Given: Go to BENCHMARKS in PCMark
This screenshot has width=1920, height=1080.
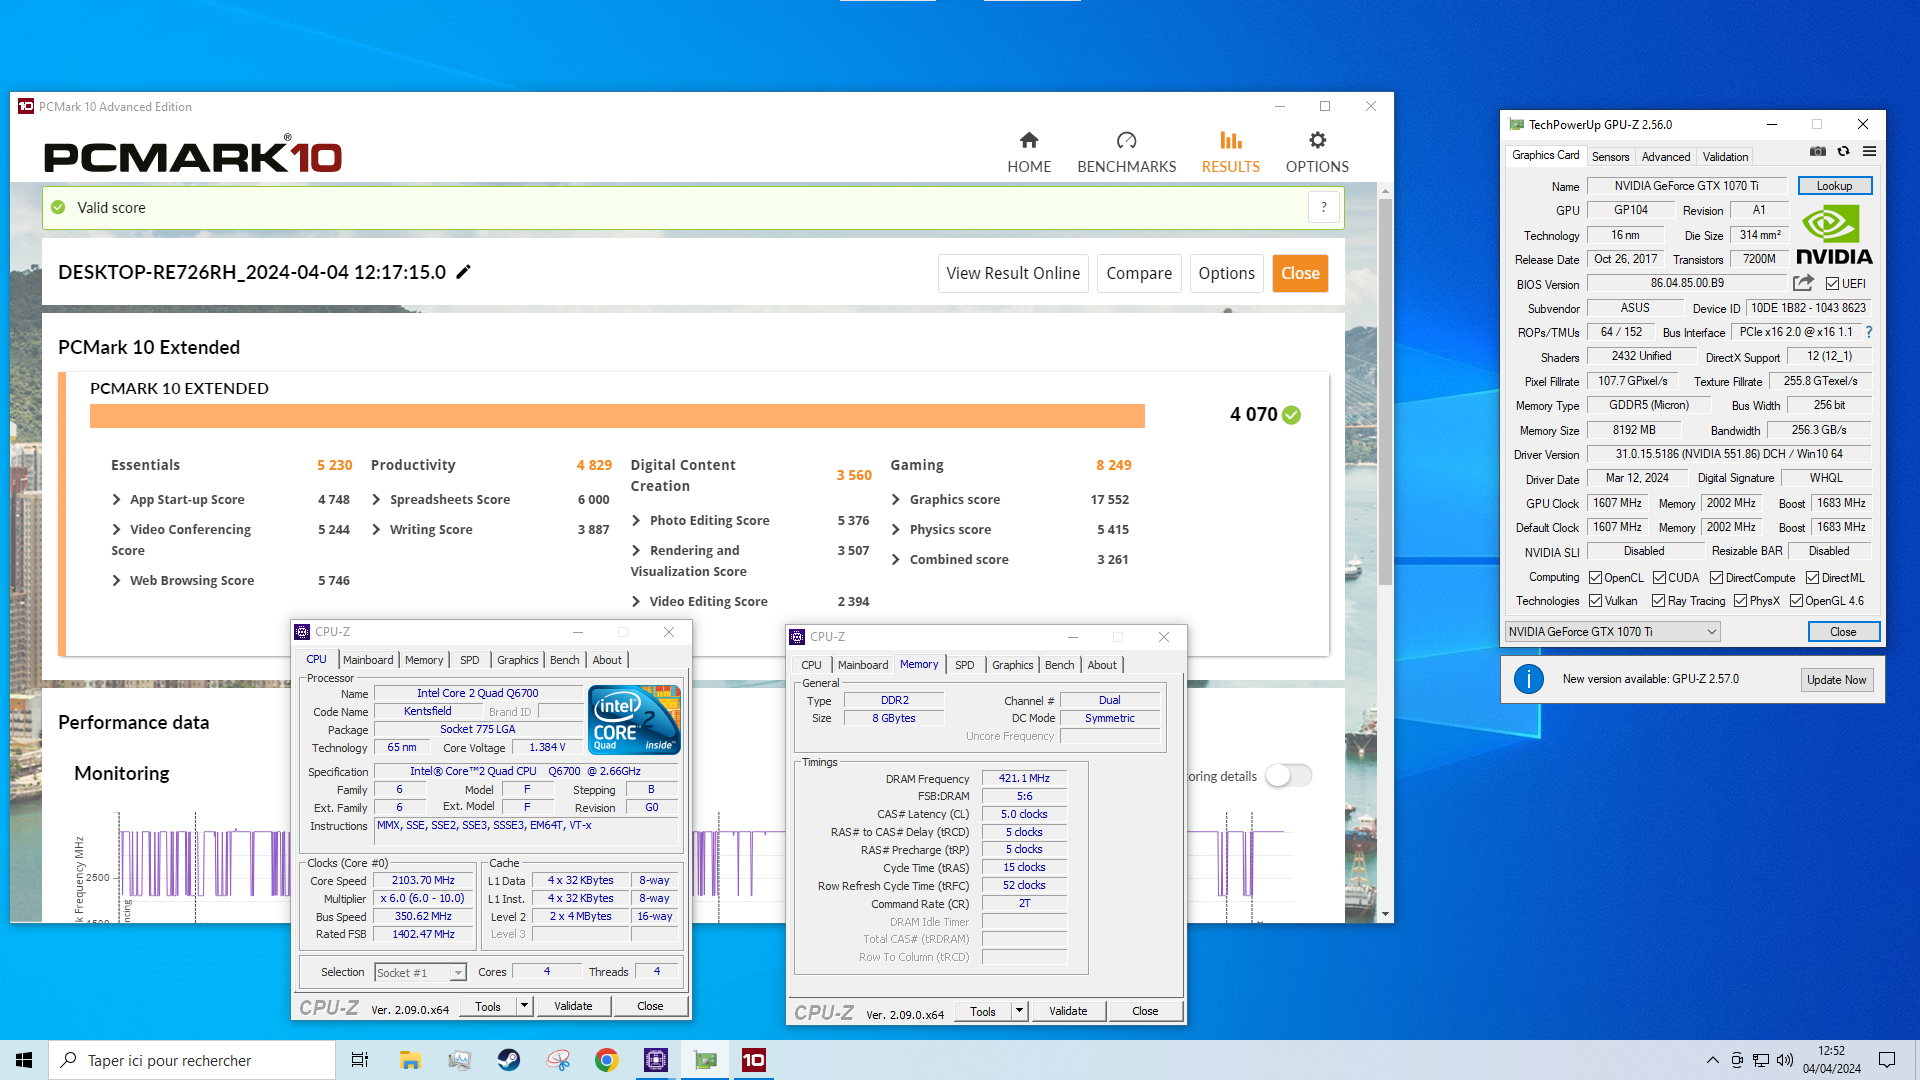Looking at the screenshot, I should (1126, 152).
